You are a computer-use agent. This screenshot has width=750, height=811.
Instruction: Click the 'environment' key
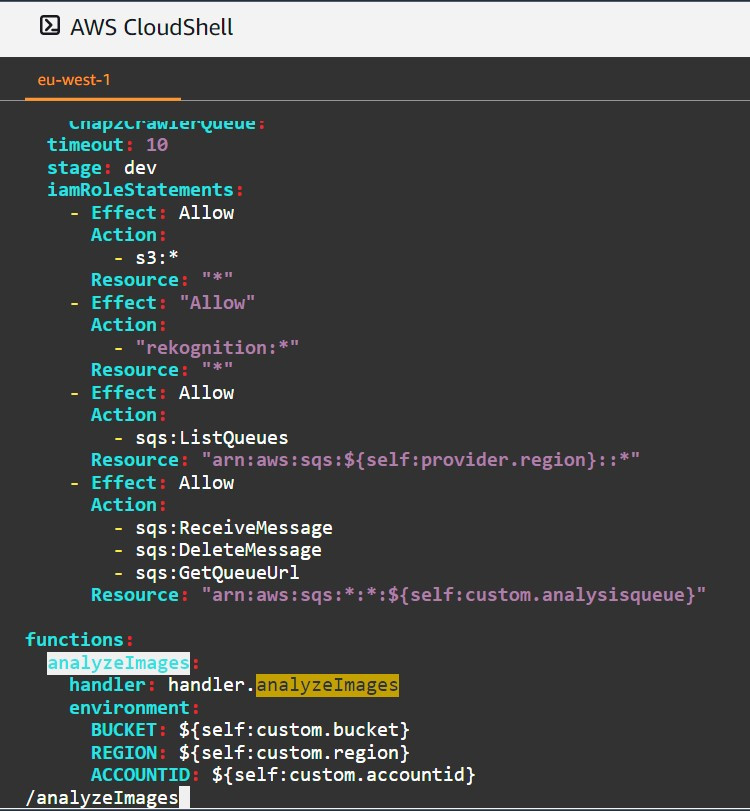click(129, 708)
